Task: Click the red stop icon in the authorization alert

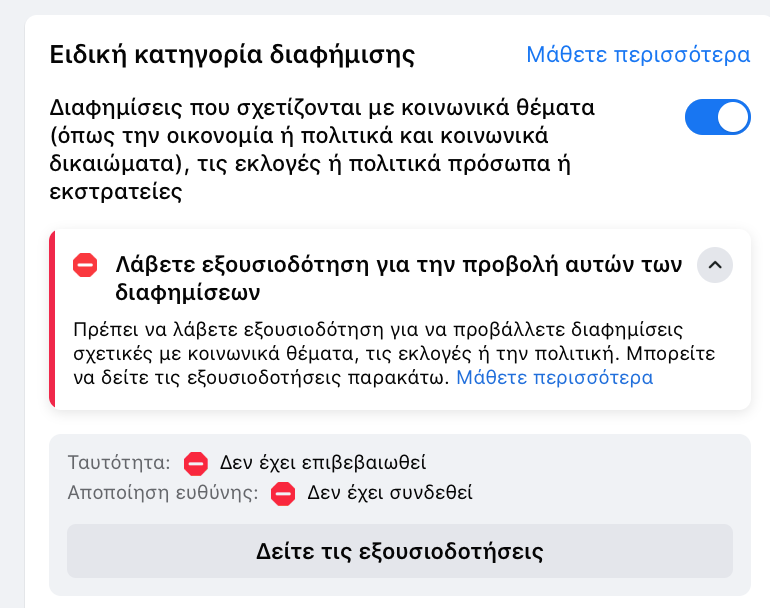Action: tap(86, 266)
